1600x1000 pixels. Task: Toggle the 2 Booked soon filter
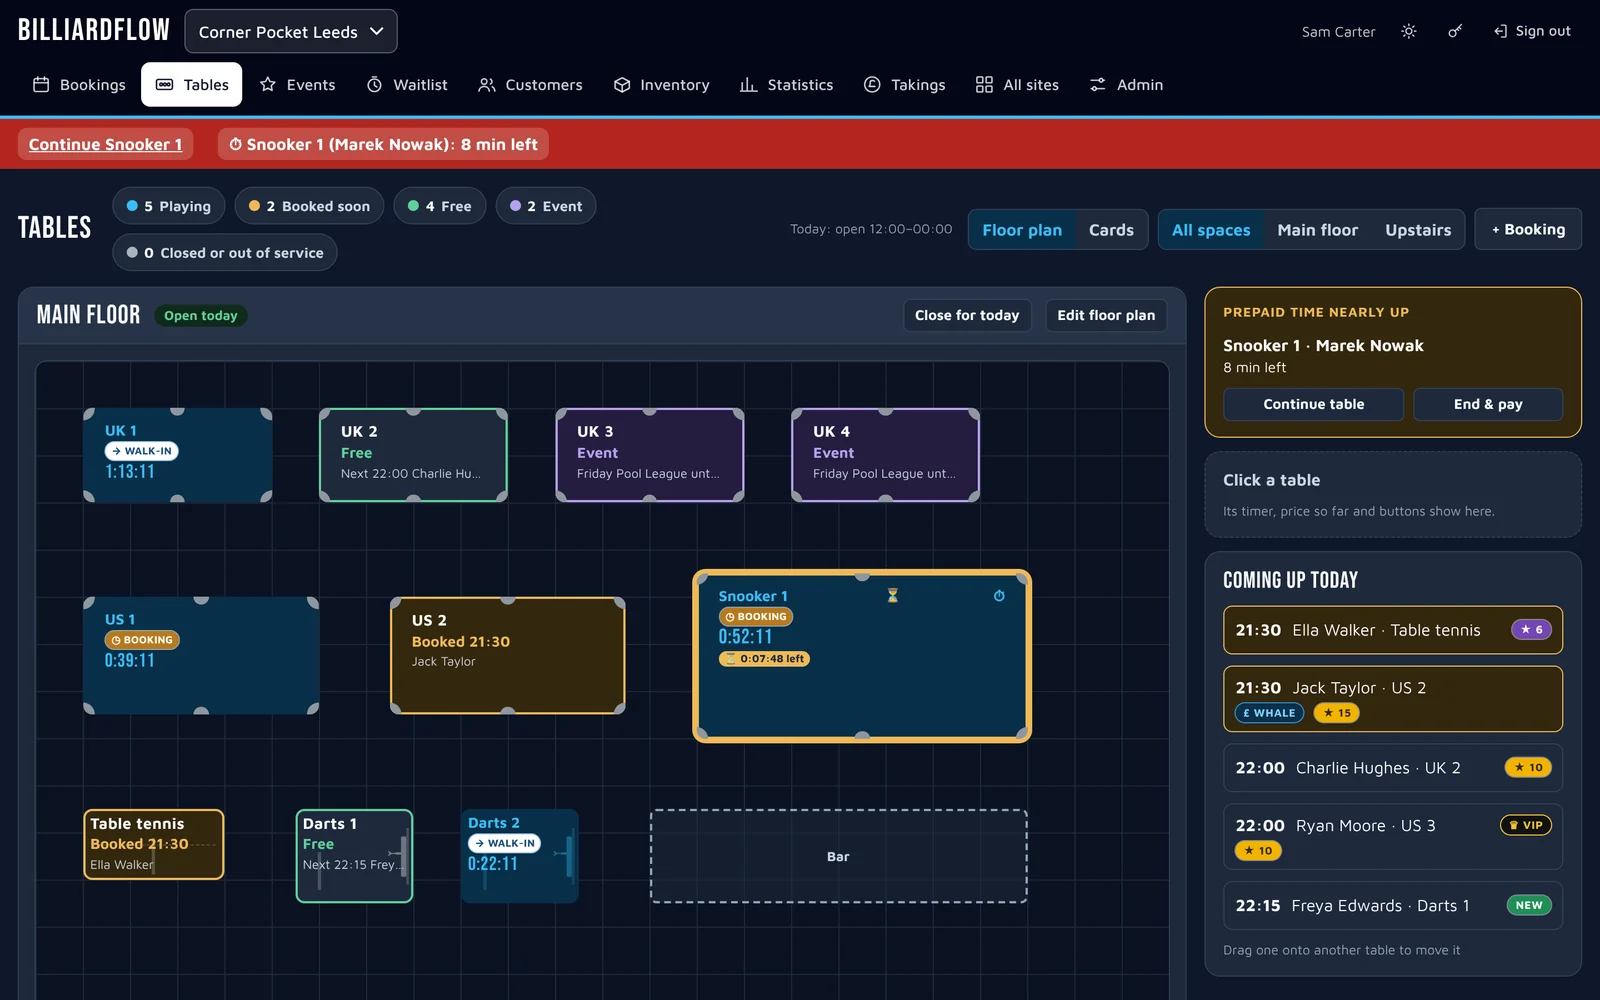pyautogui.click(x=309, y=206)
